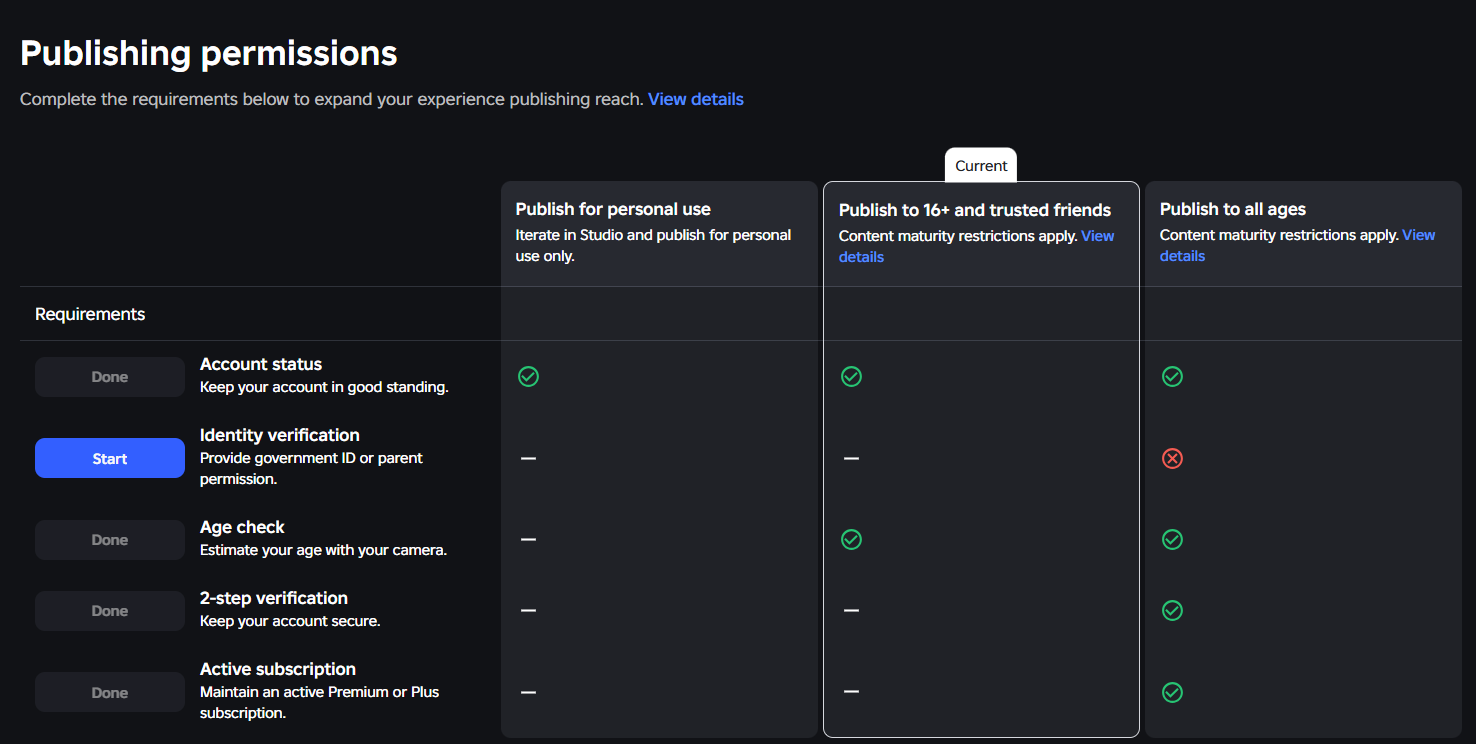Screen dimensions: 1476x744
Task: Click the green checkmark for Account status under Publish for personal use
Action: click(x=528, y=377)
